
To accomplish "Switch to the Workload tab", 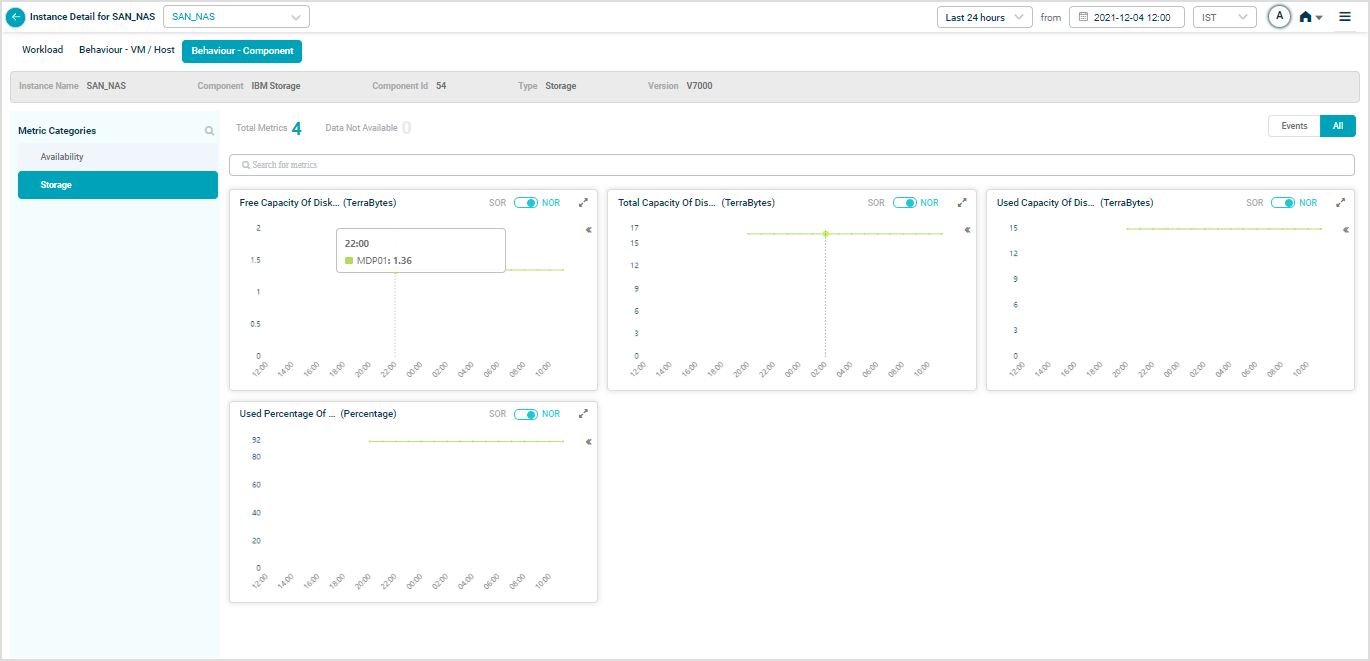I will pos(42,50).
